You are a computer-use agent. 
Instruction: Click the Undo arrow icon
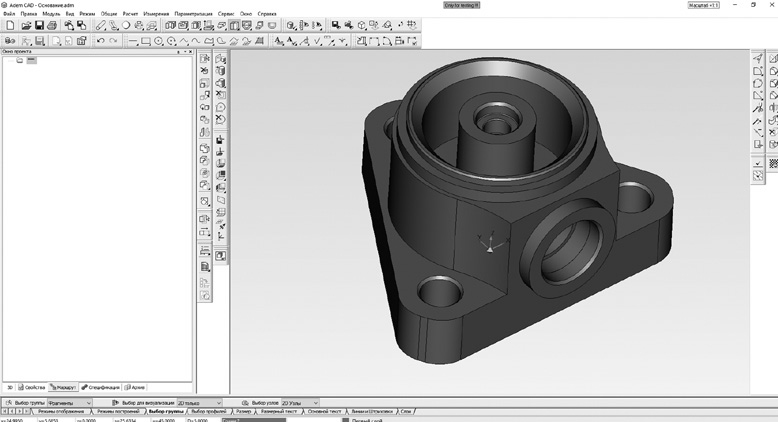(101, 41)
